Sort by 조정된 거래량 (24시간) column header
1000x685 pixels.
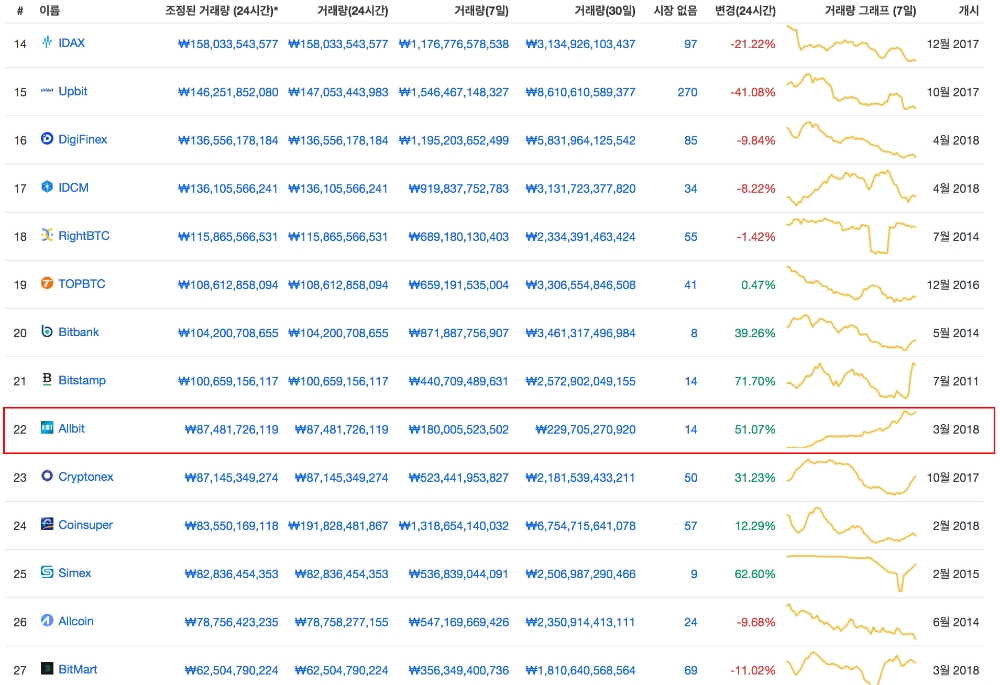[x=221, y=10]
